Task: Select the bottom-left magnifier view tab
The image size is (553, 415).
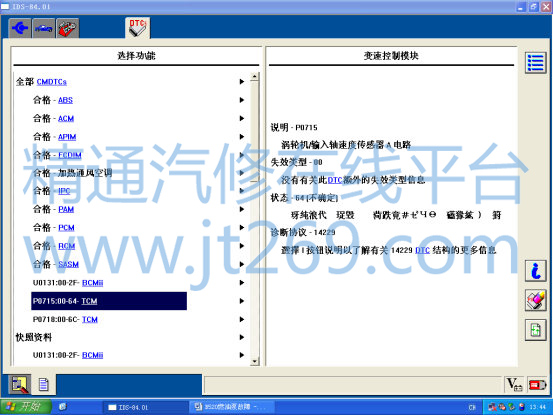Action: (x=20, y=384)
